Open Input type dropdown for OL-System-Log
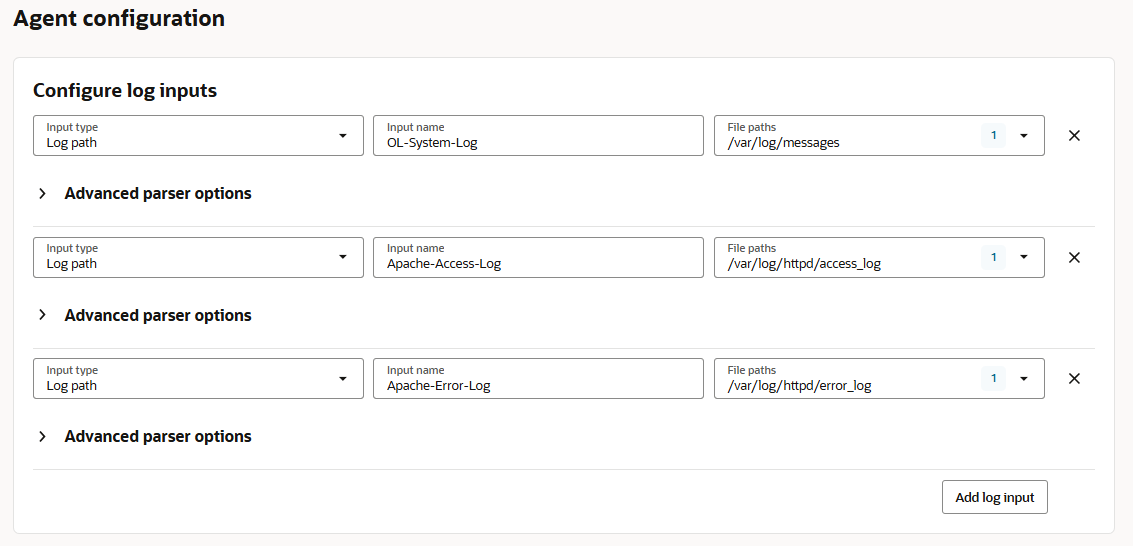 point(342,136)
